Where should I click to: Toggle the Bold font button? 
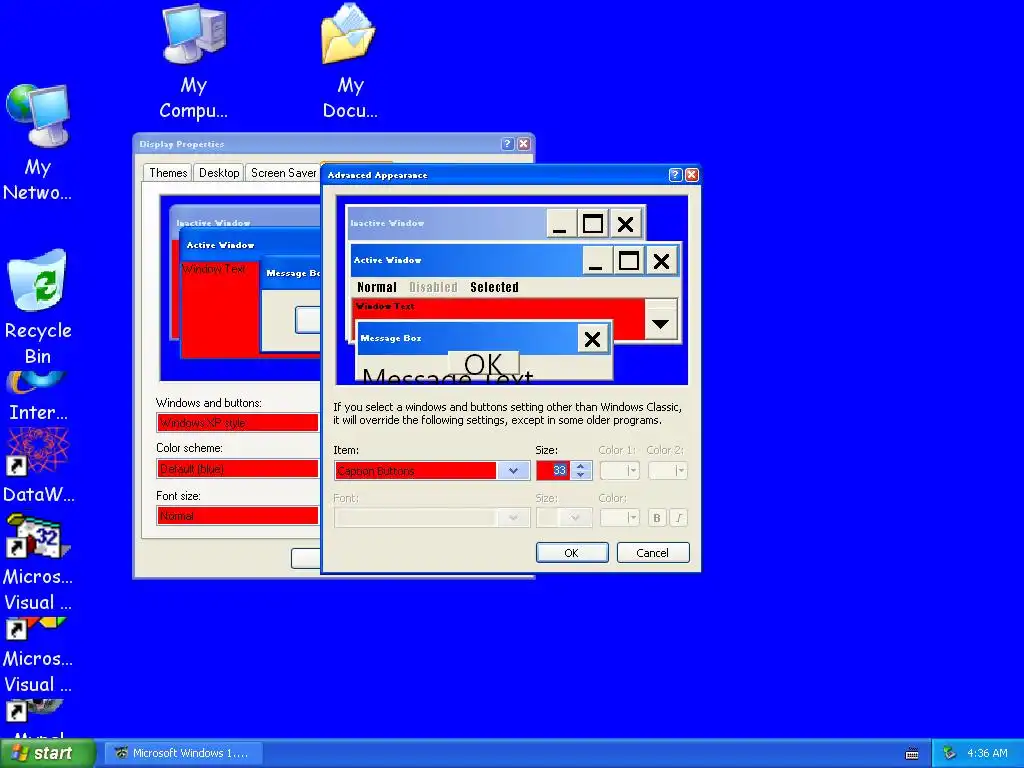(x=657, y=517)
